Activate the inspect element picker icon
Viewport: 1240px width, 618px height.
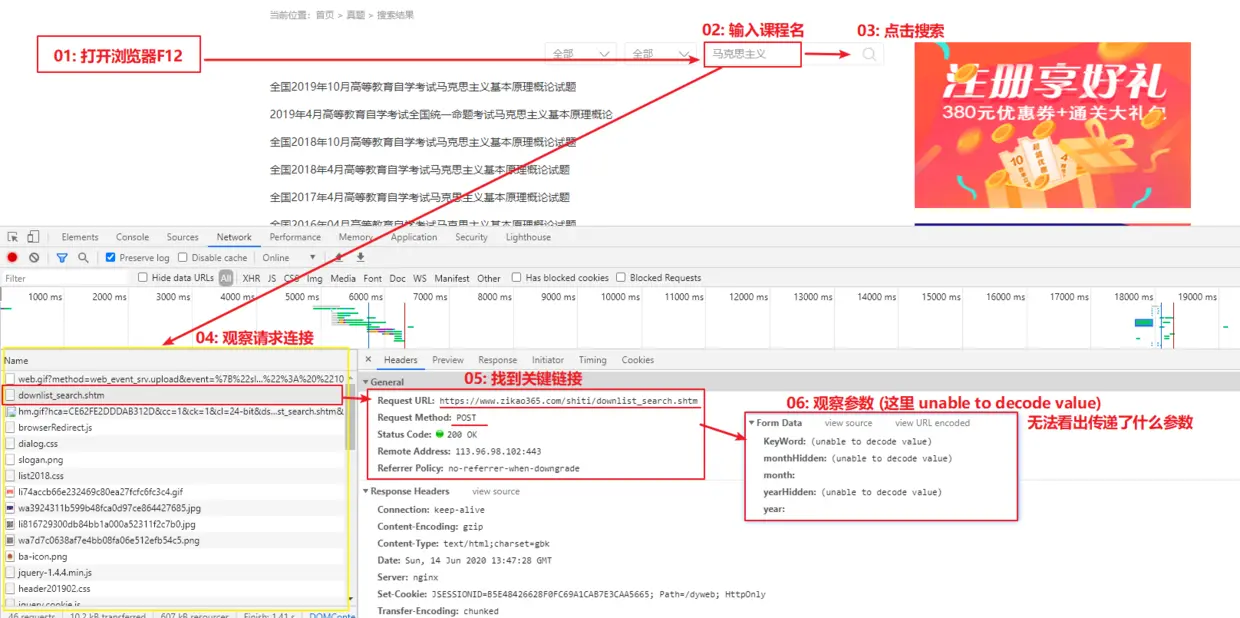(13, 237)
